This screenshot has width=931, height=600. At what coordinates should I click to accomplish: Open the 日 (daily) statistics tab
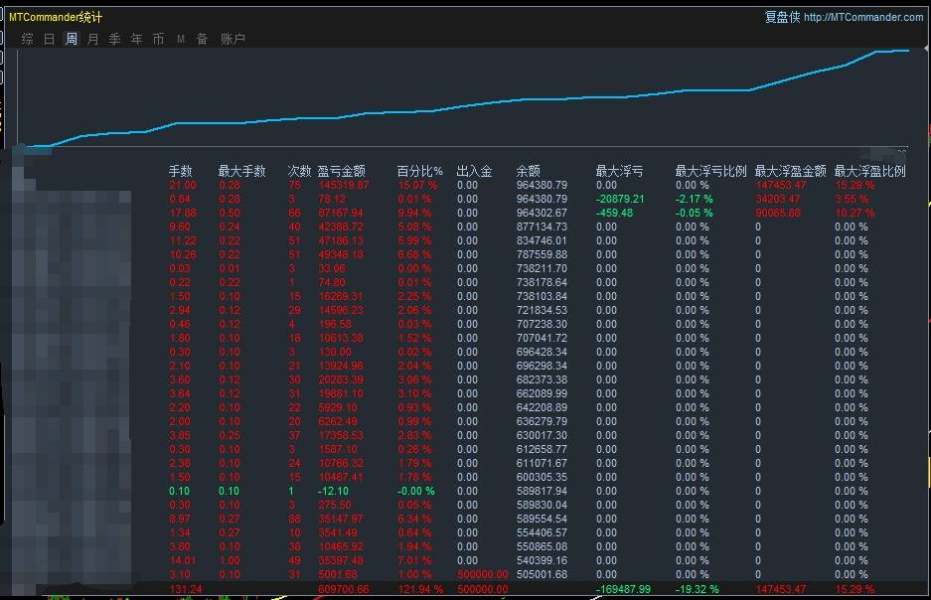pyautogui.click(x=49, y=39)
